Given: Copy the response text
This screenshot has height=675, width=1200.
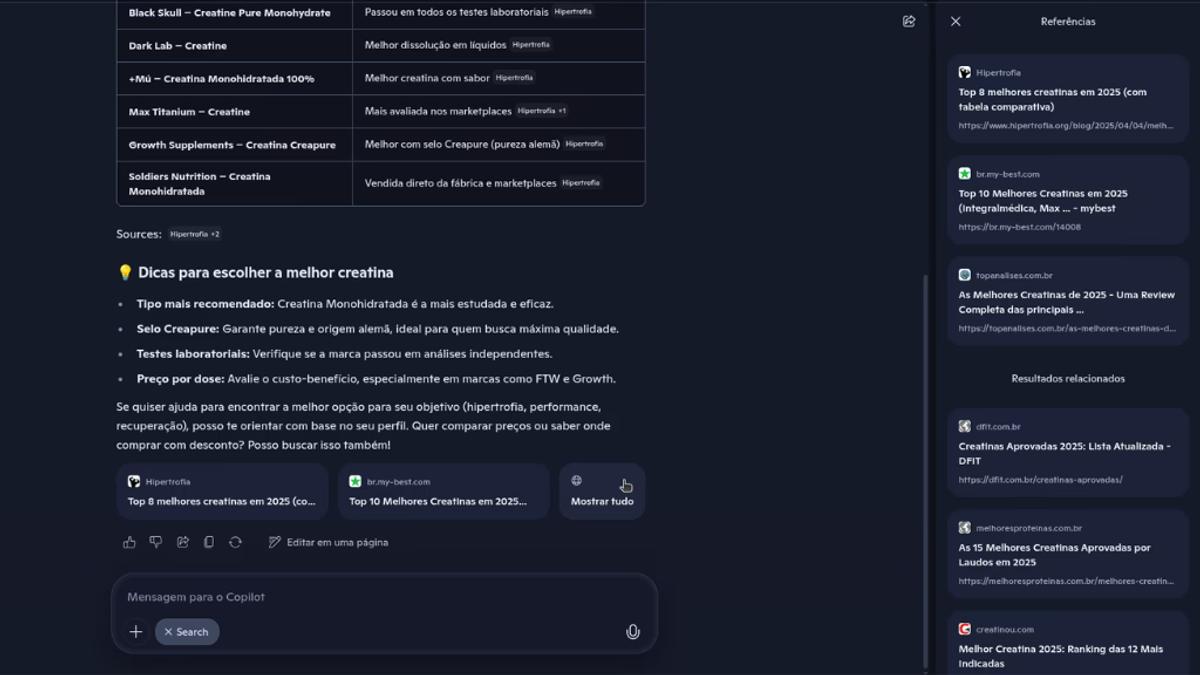Looking at the screenshot, I should coord(209,542).
